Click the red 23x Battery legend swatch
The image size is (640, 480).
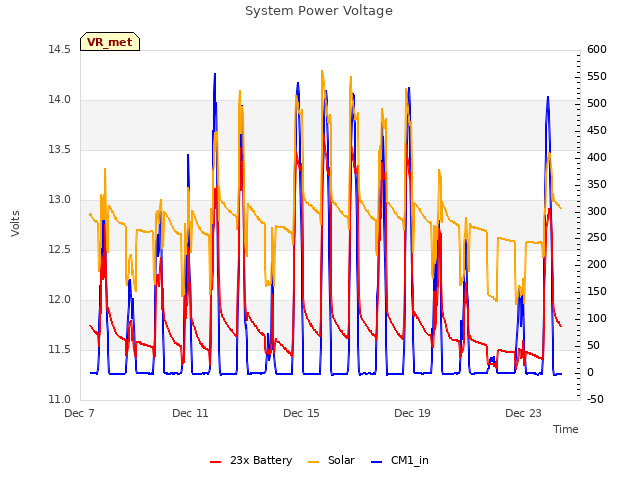click(x=216, y=462)
